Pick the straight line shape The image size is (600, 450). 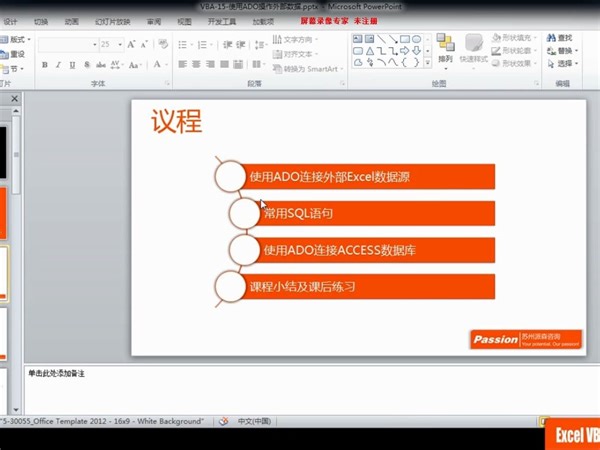click(x=381, y=39)
